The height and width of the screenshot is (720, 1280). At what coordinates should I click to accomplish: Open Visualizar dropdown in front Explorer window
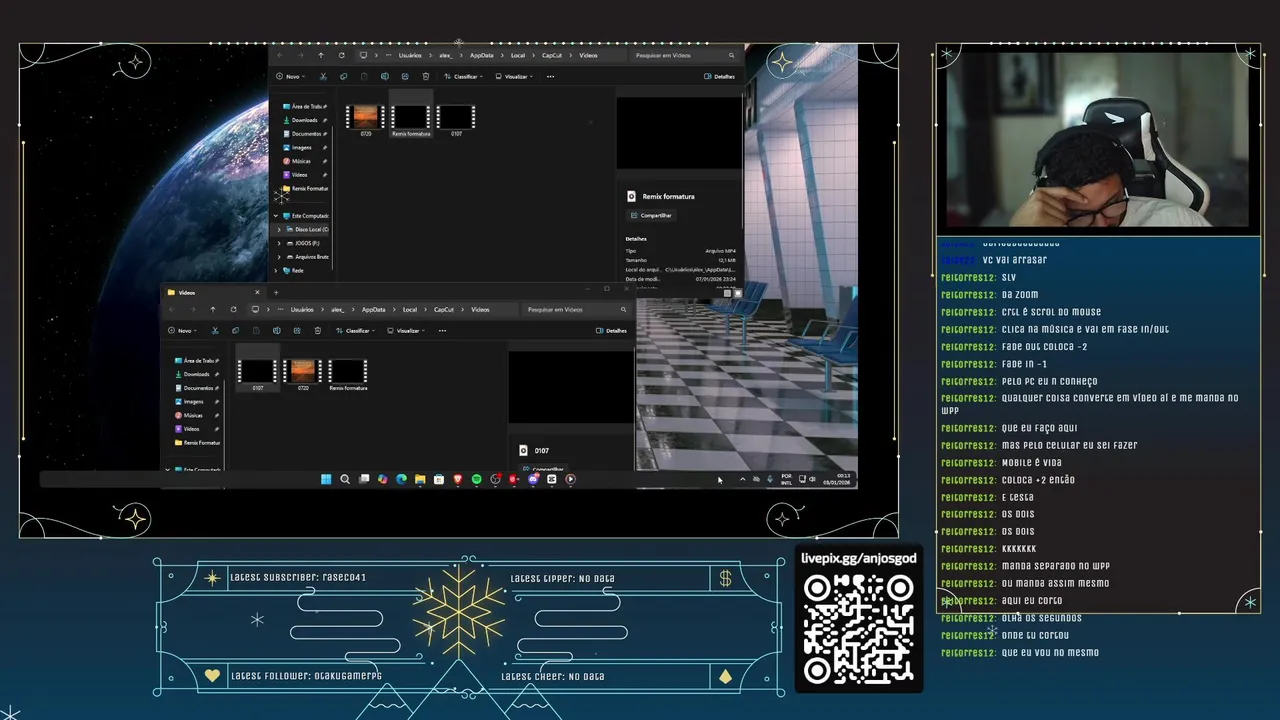(406, 330)
